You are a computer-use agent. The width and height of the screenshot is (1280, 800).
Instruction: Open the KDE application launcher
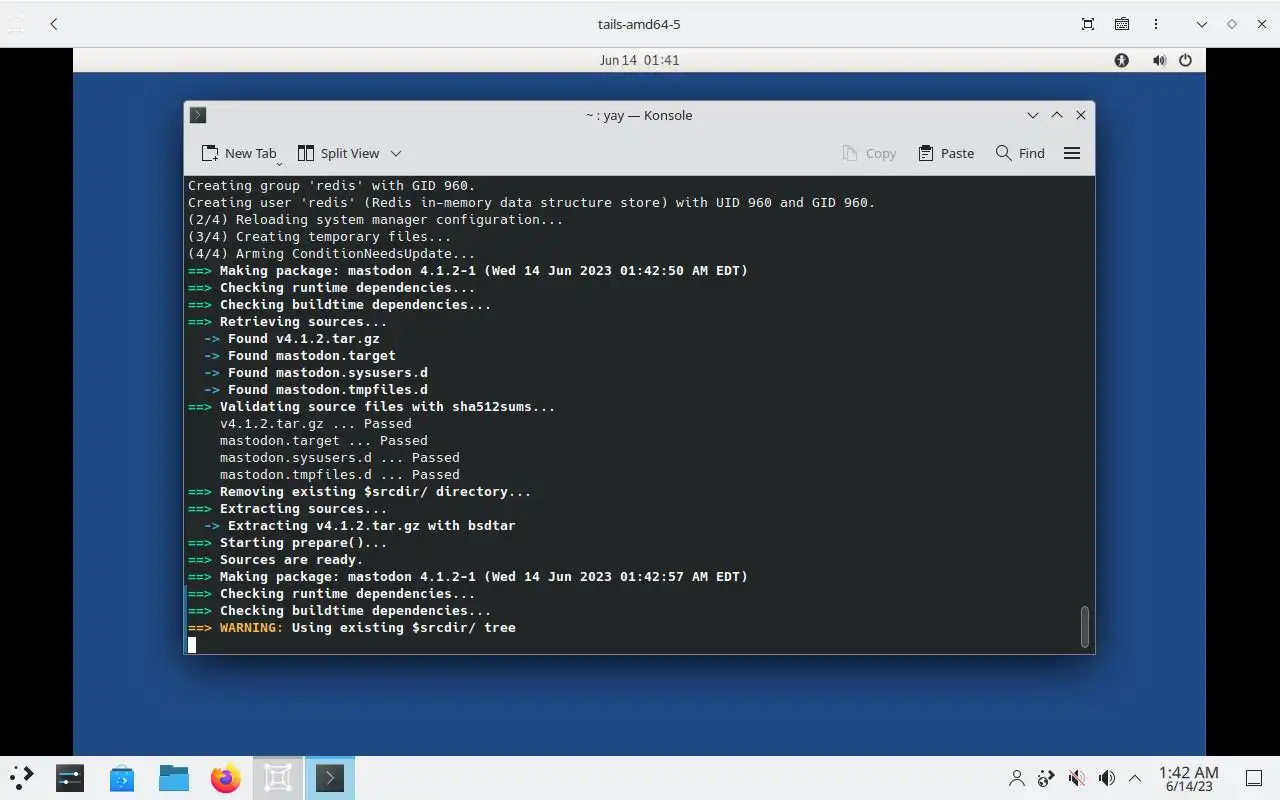(x=21, y=778)
